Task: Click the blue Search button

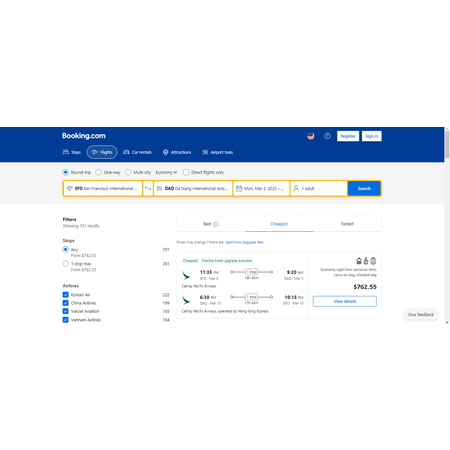Action: point(364,188)
